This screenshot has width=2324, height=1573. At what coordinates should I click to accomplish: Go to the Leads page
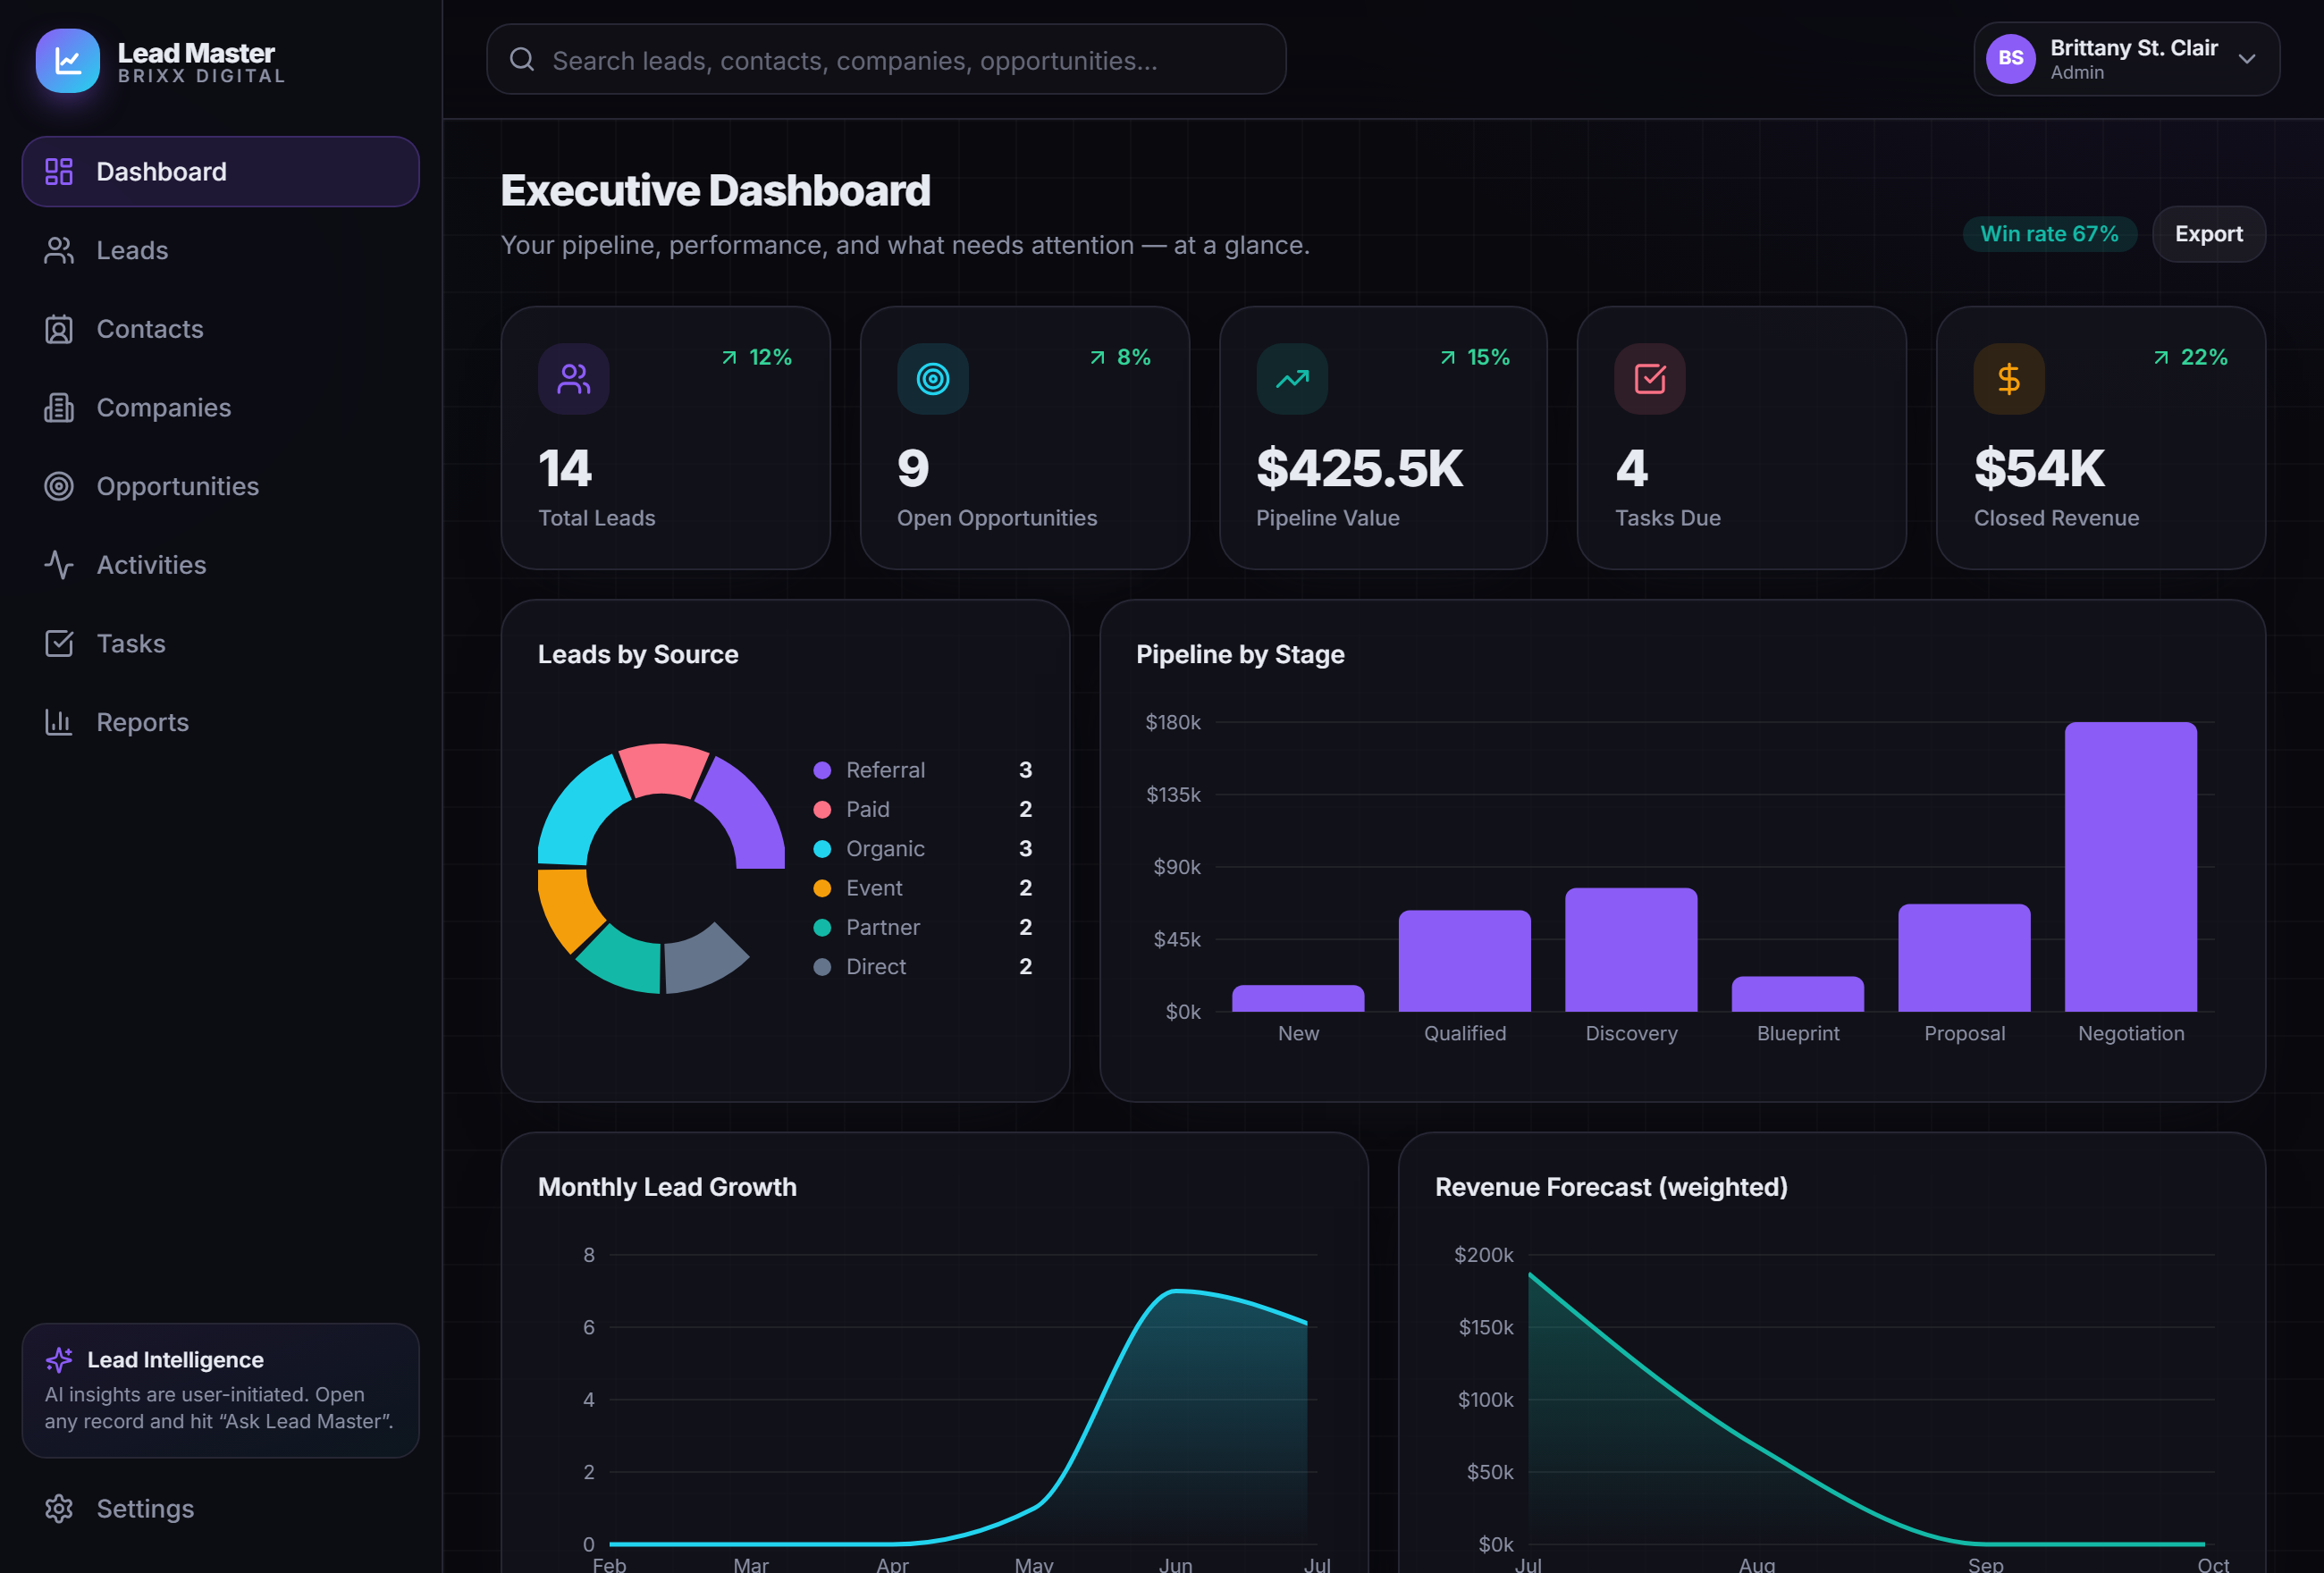pos(220,250)
